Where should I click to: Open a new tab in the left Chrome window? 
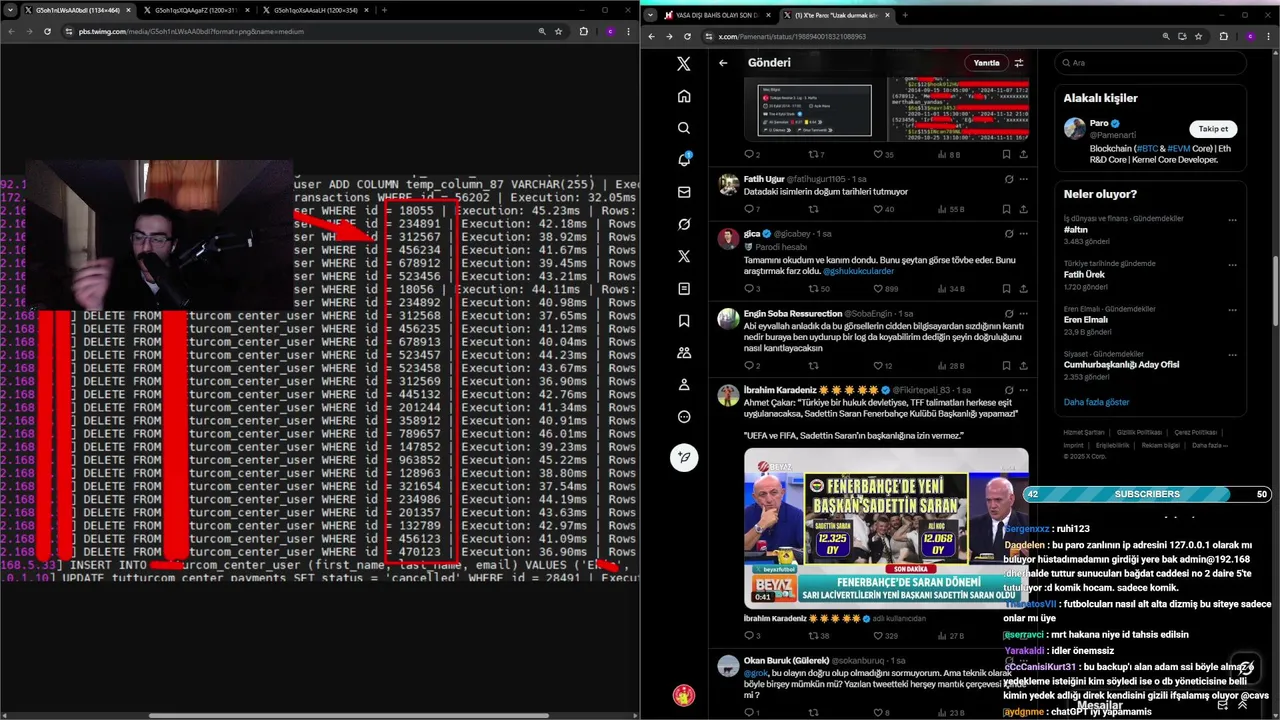(384, 10)
